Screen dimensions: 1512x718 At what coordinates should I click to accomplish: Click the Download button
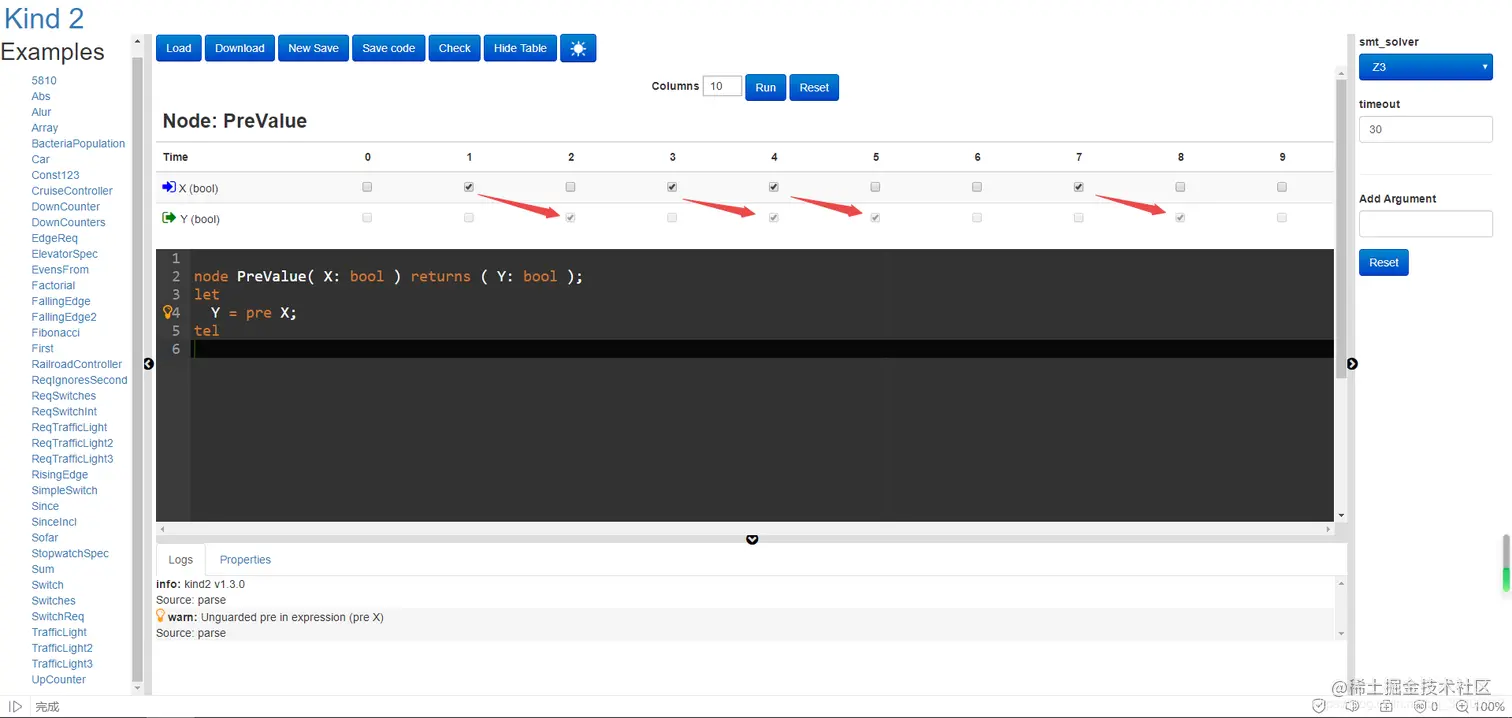click(240, 48)
